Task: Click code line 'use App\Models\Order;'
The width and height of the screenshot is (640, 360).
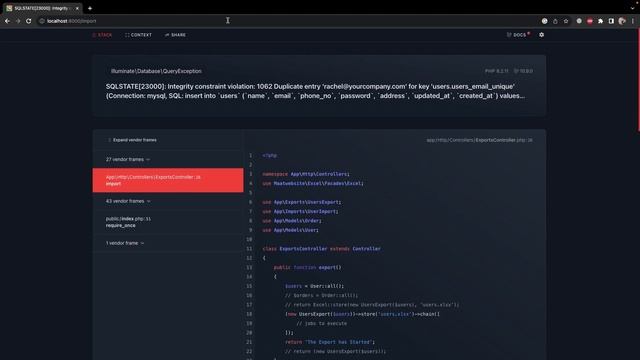Action: click(292, 220)
